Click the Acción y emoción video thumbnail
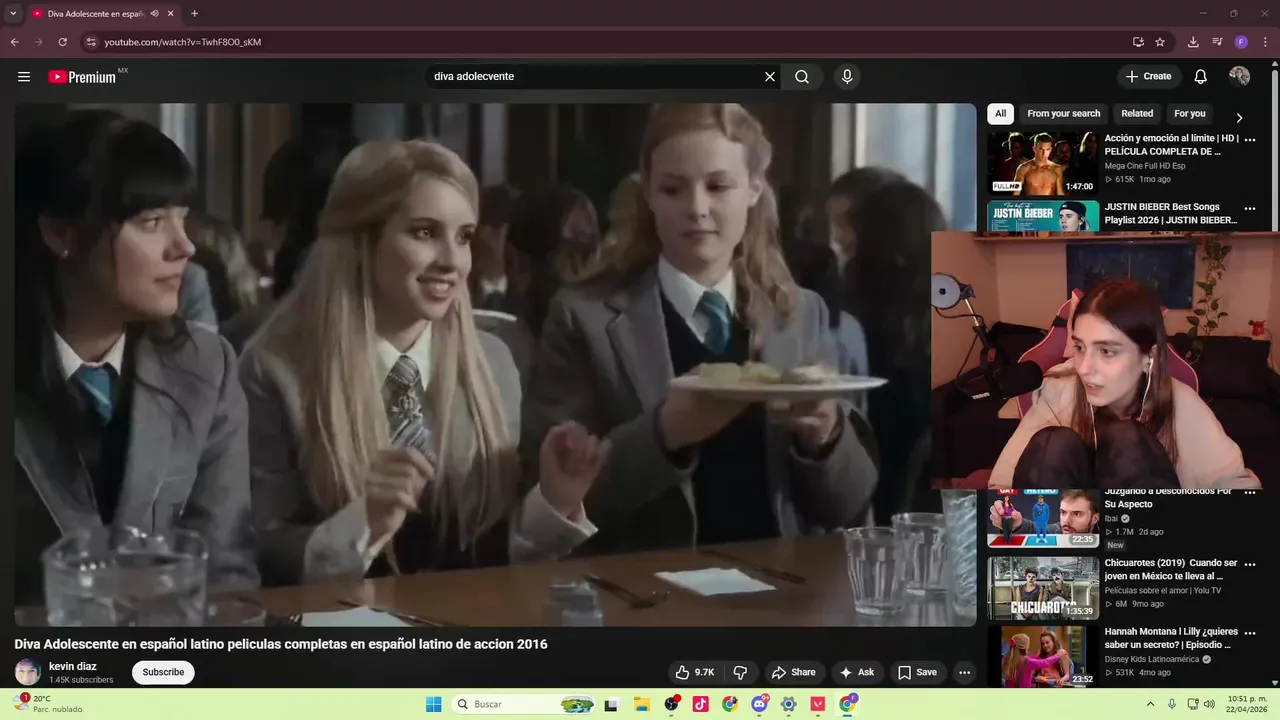 [1043, 163]
